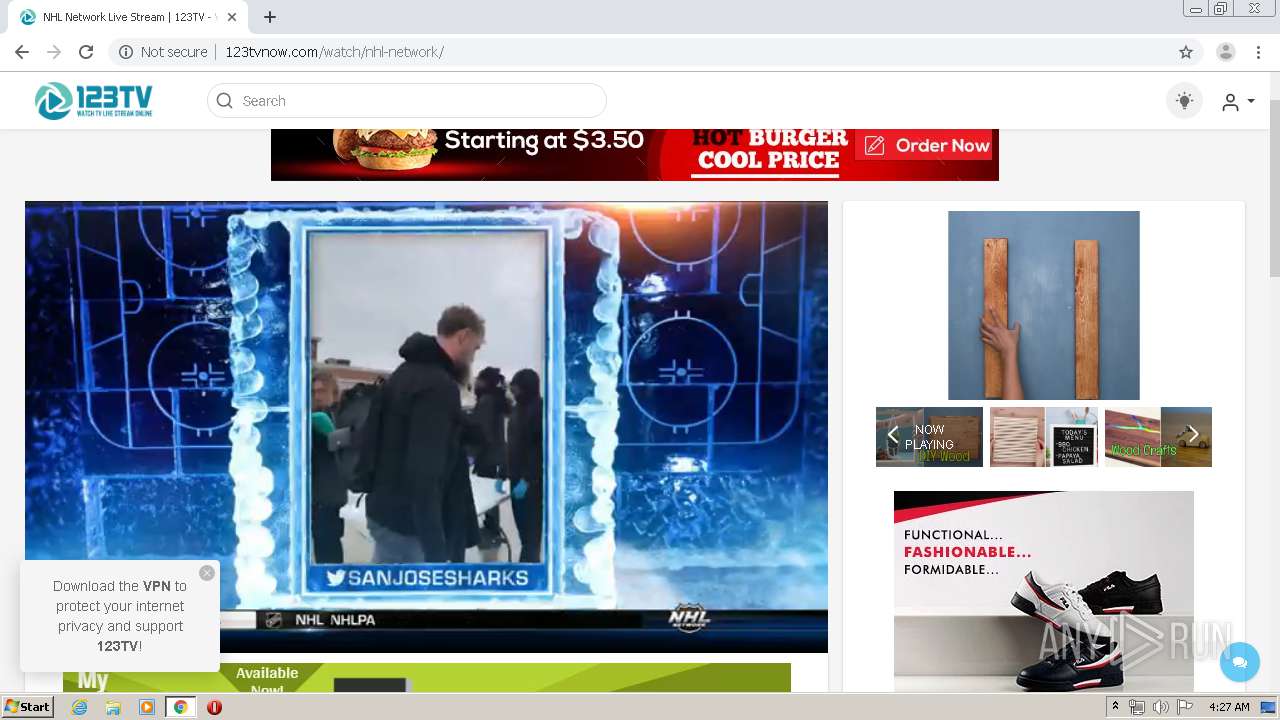
Task: Select the NHL Network Live Stream tab
Action: coord(128,17)
